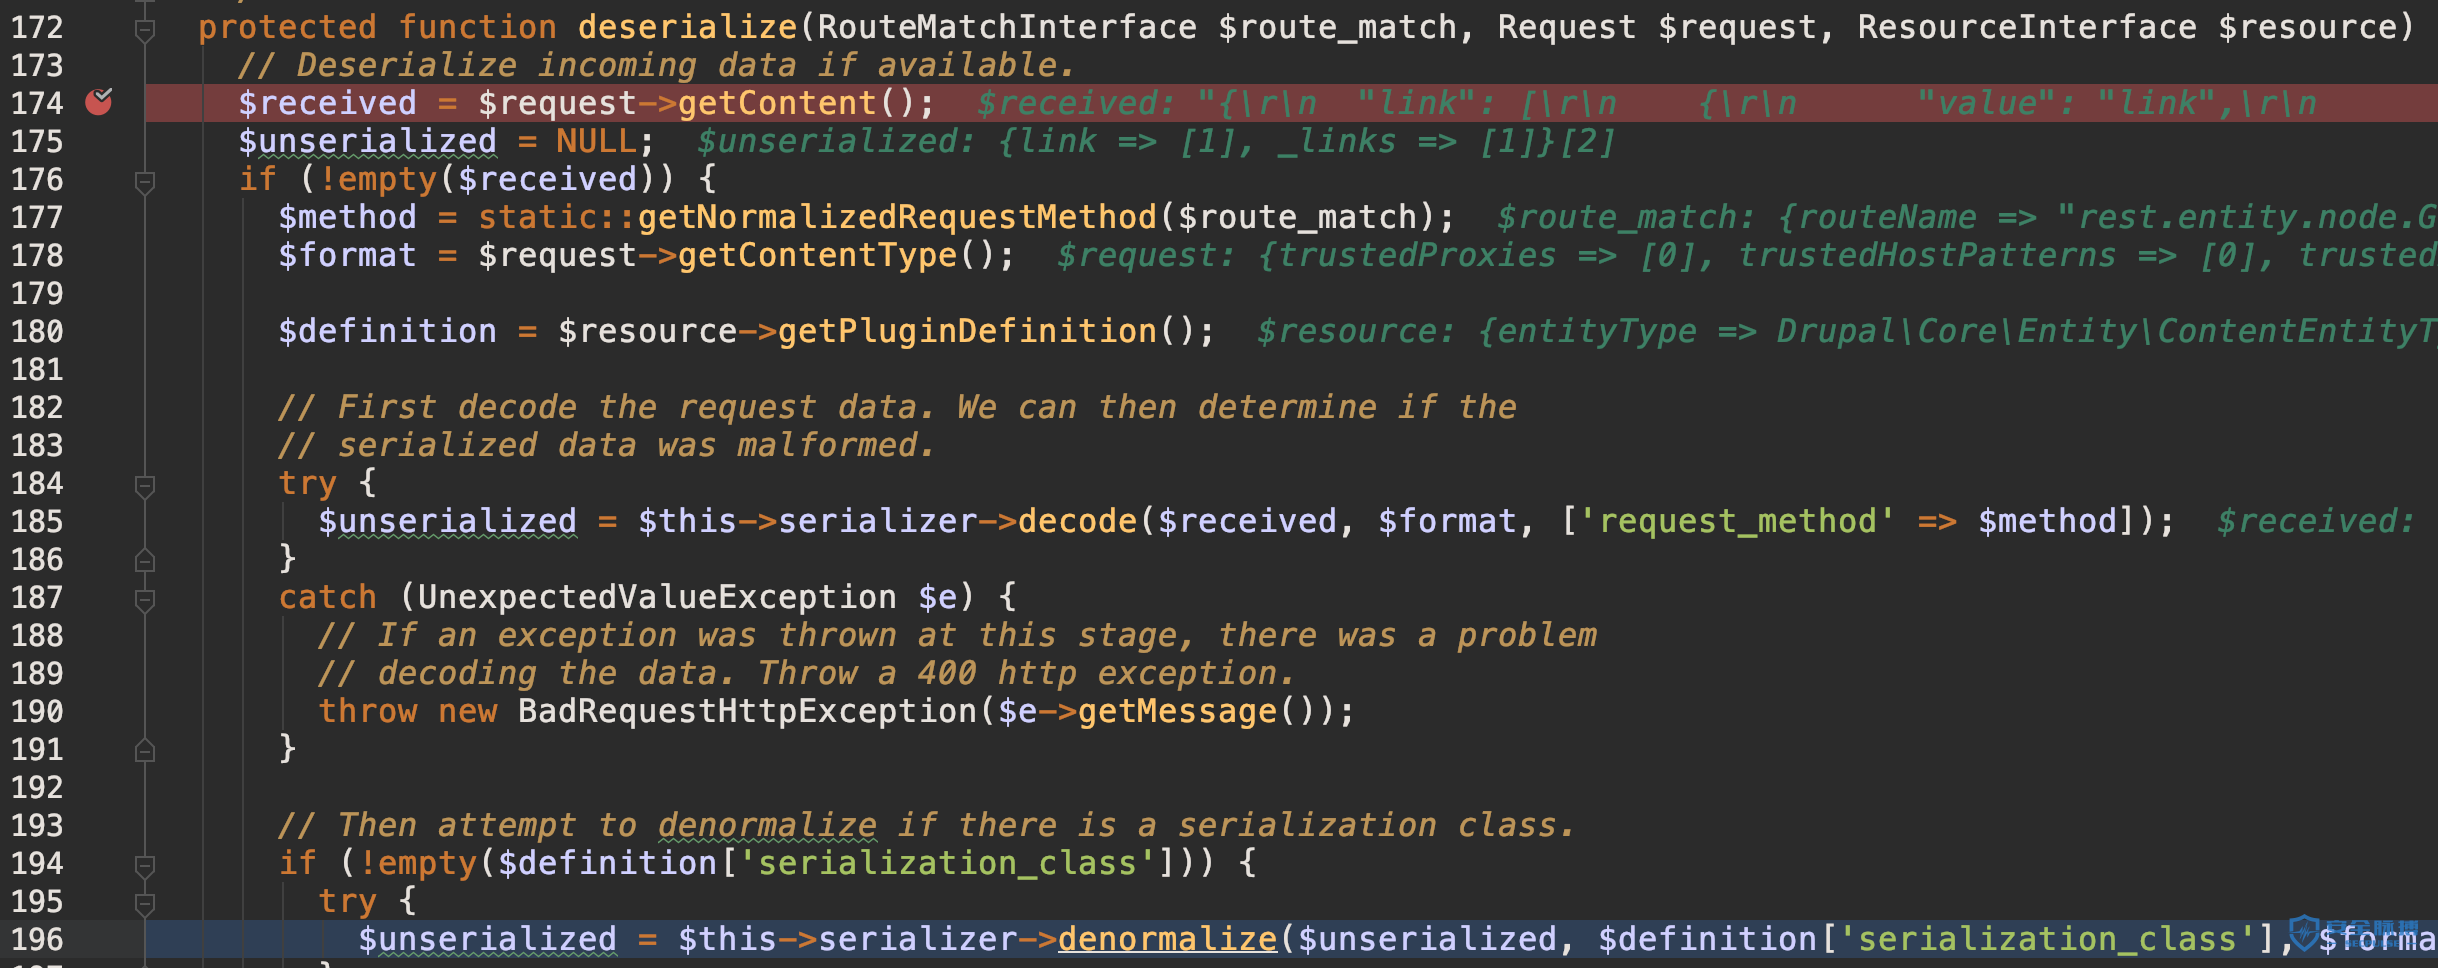Click the fold end marker on line 191
This screenshot has height=968, width=2438.
pyautogui.click(x=145, y=750)
